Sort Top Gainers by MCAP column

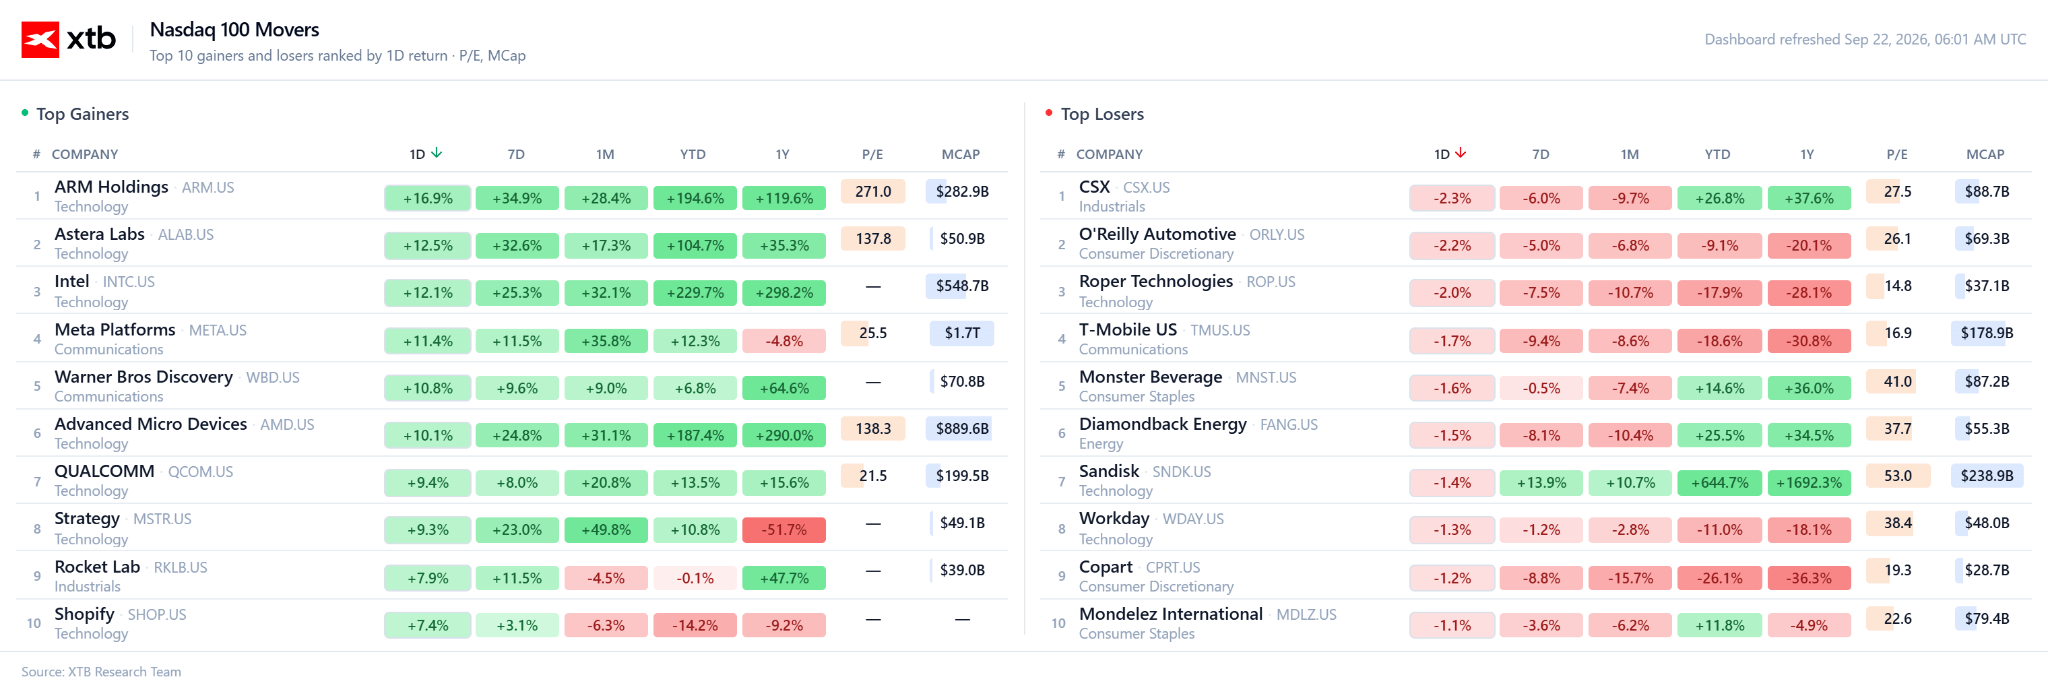coord(961,154)
